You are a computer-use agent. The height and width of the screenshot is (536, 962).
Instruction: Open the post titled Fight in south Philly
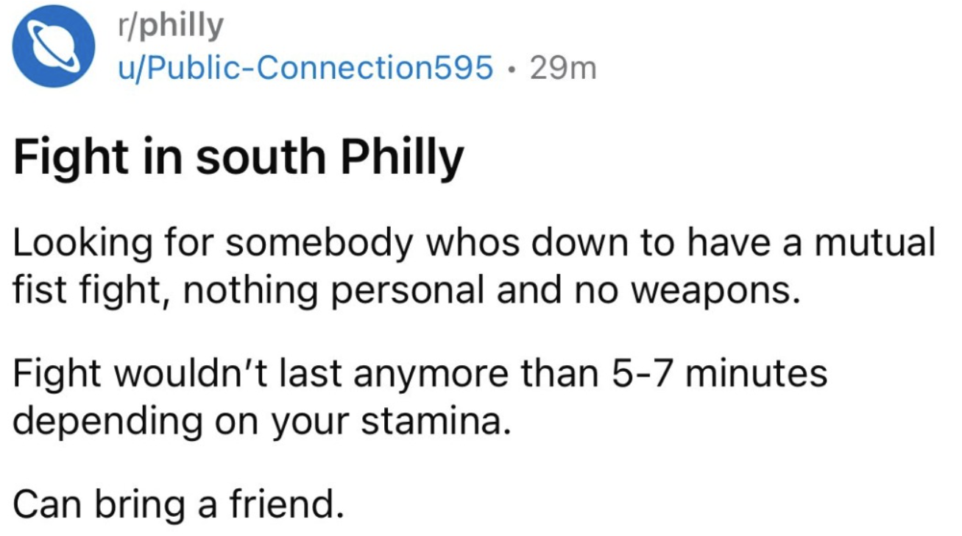(238, 157)
